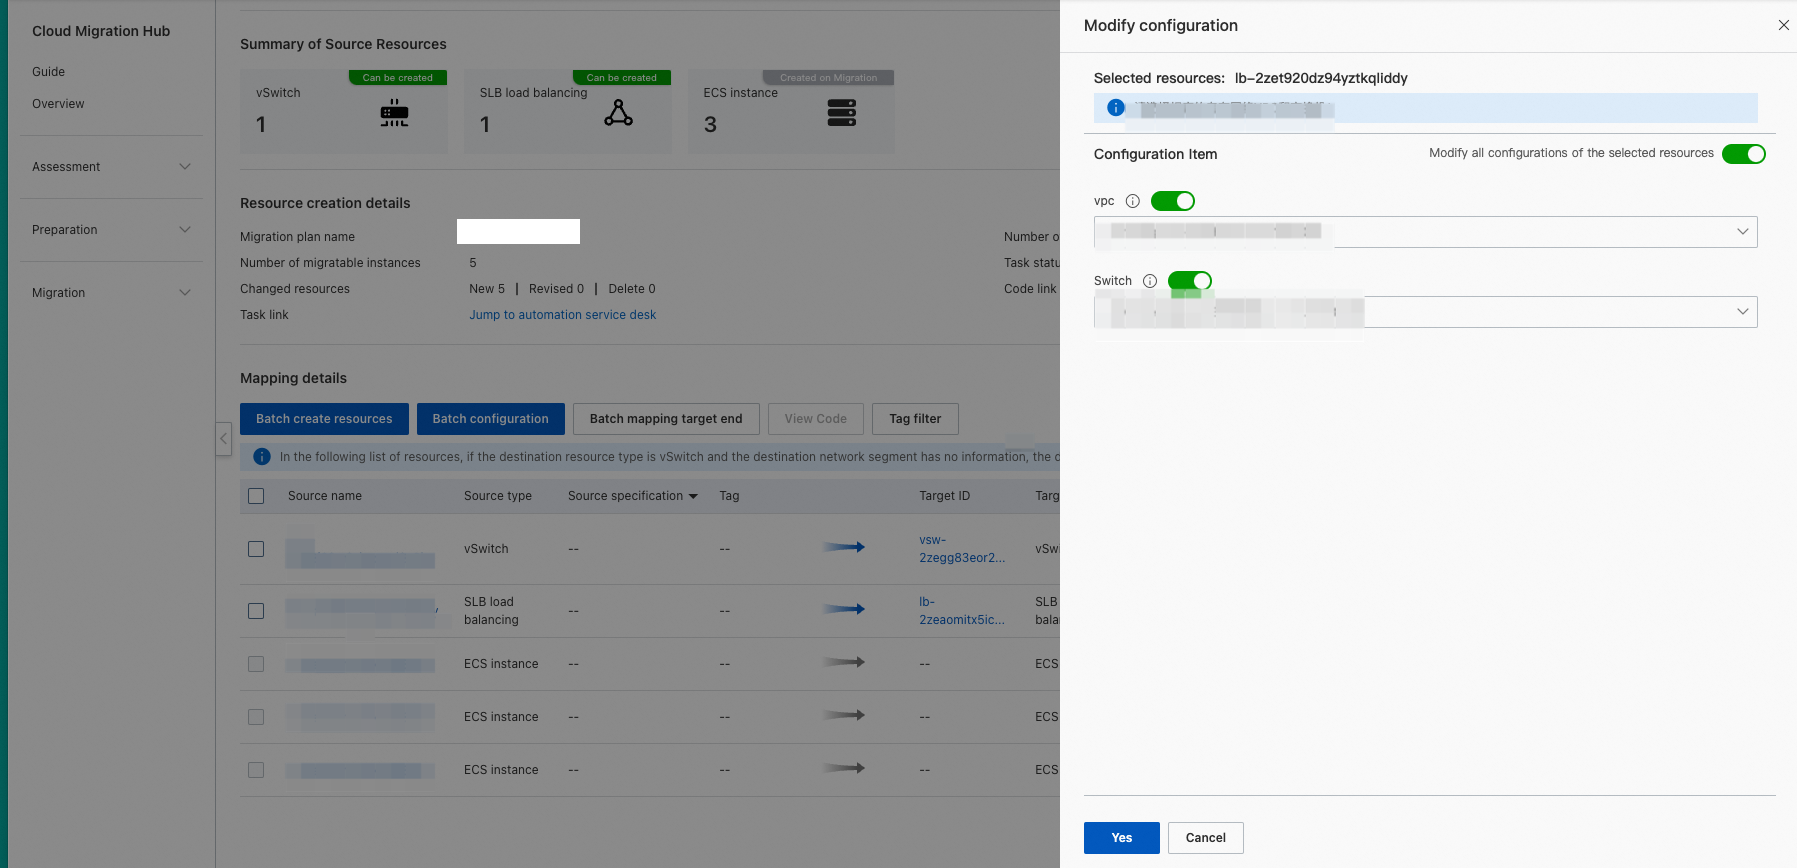The image size is (1797, 868).
Task: Open the Source specification filter dropdown
Action: (x=693, y=496)
